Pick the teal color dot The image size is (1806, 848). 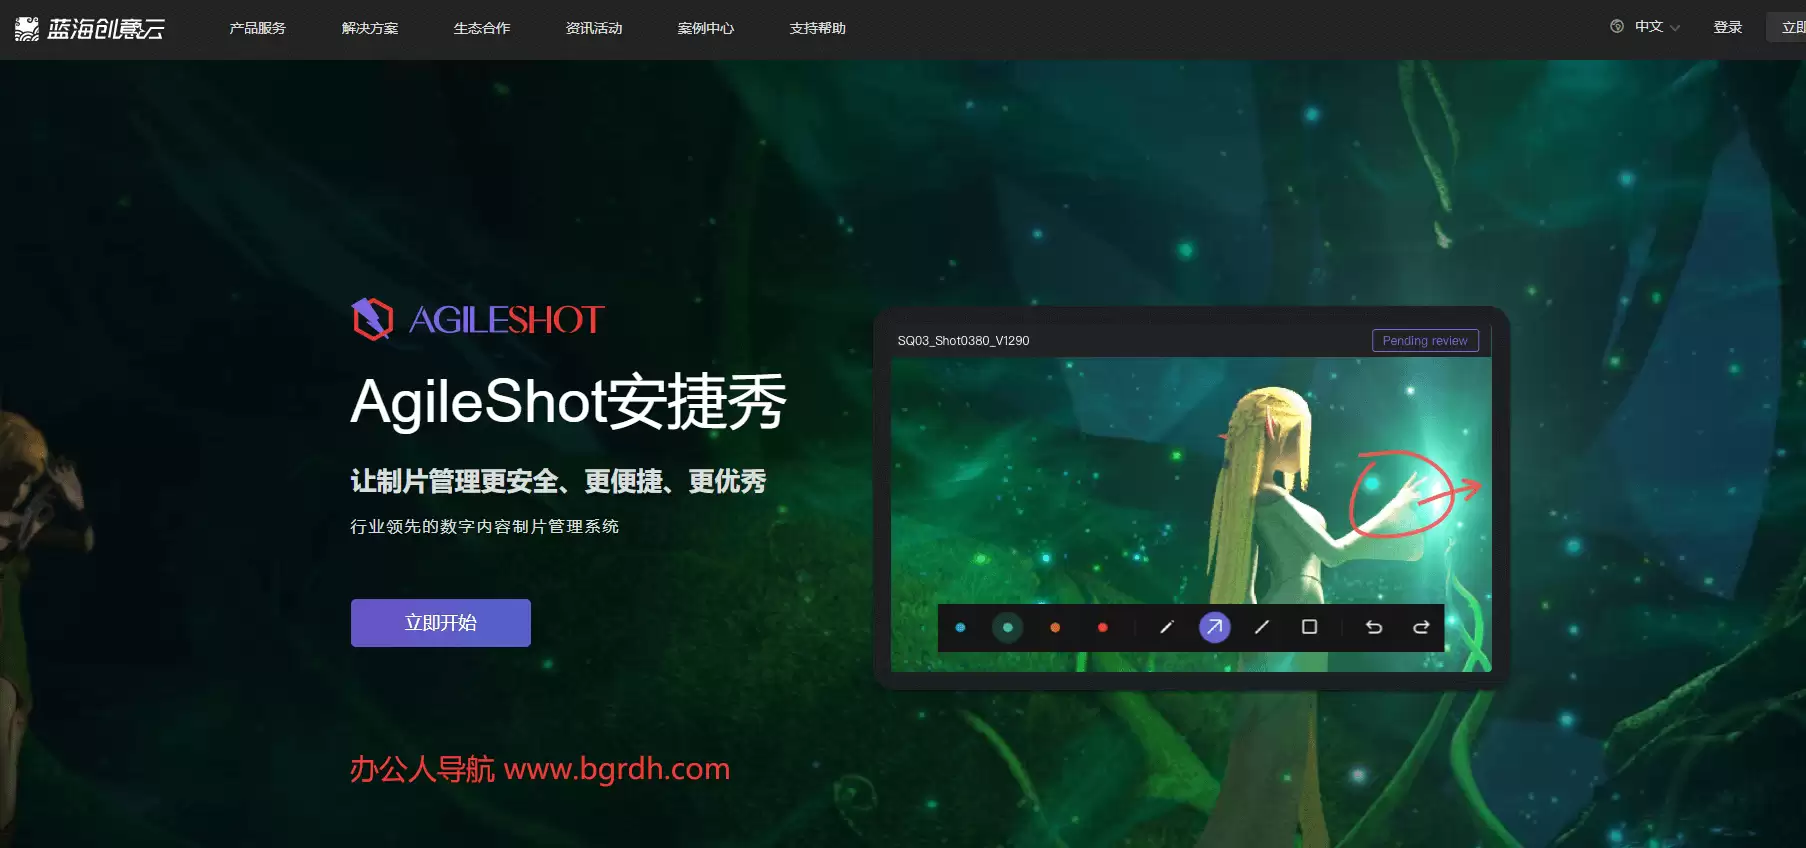click(1007, 628)
